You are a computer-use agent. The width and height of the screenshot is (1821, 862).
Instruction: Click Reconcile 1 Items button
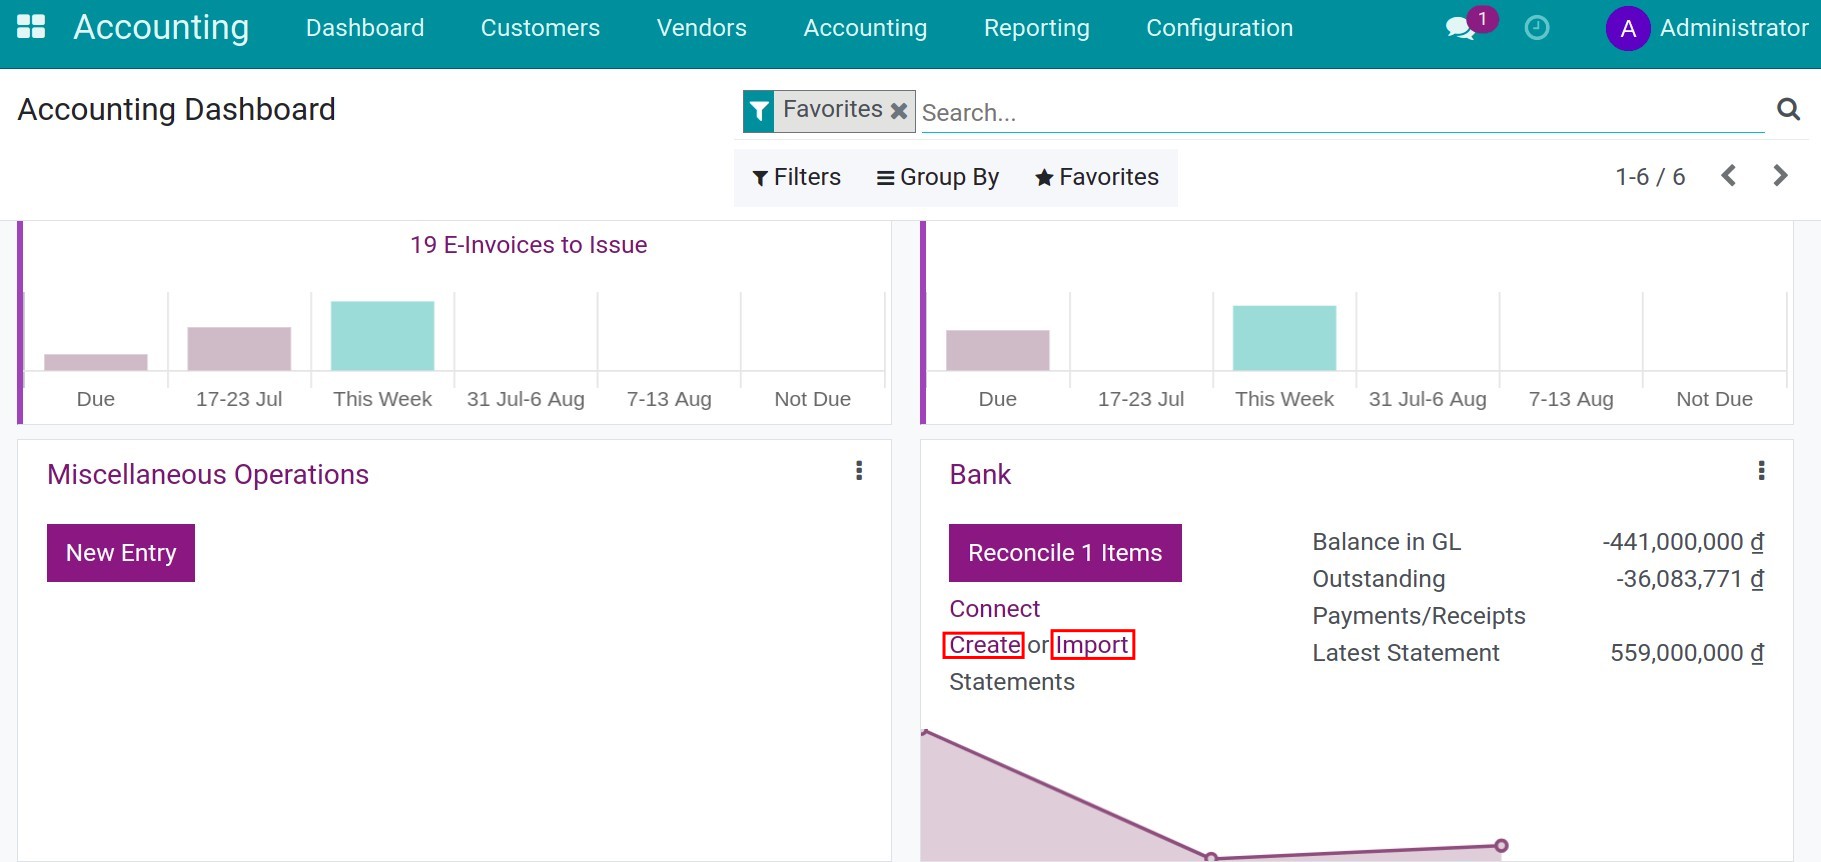click(1065, 553)
